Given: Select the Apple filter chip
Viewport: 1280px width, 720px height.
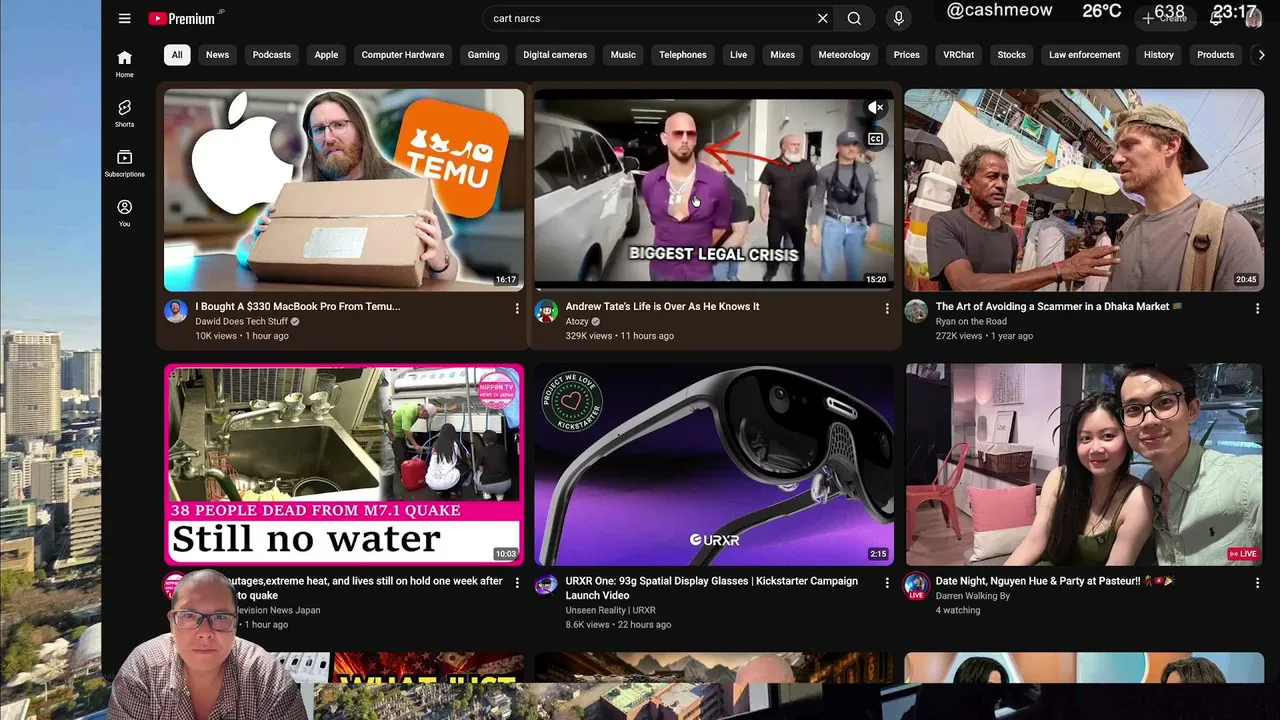Looking at the screenshot, I should (327, 55).
